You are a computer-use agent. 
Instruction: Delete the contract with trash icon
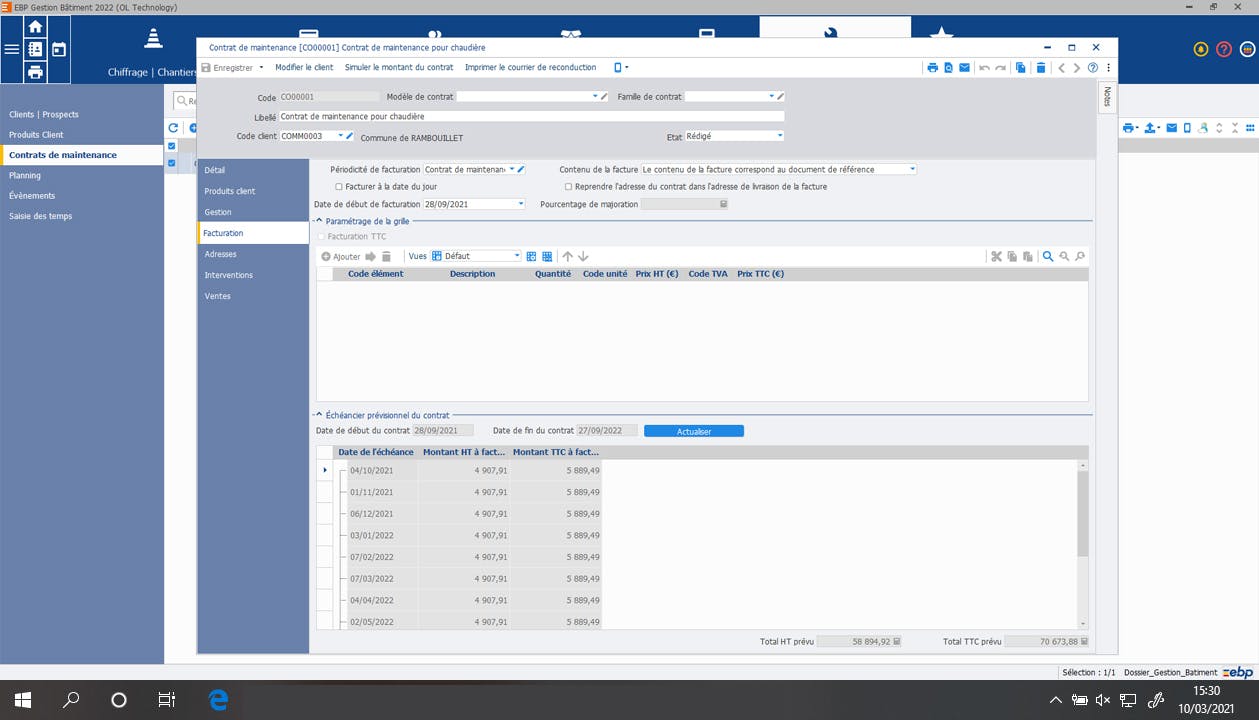tap(1041, 68)
